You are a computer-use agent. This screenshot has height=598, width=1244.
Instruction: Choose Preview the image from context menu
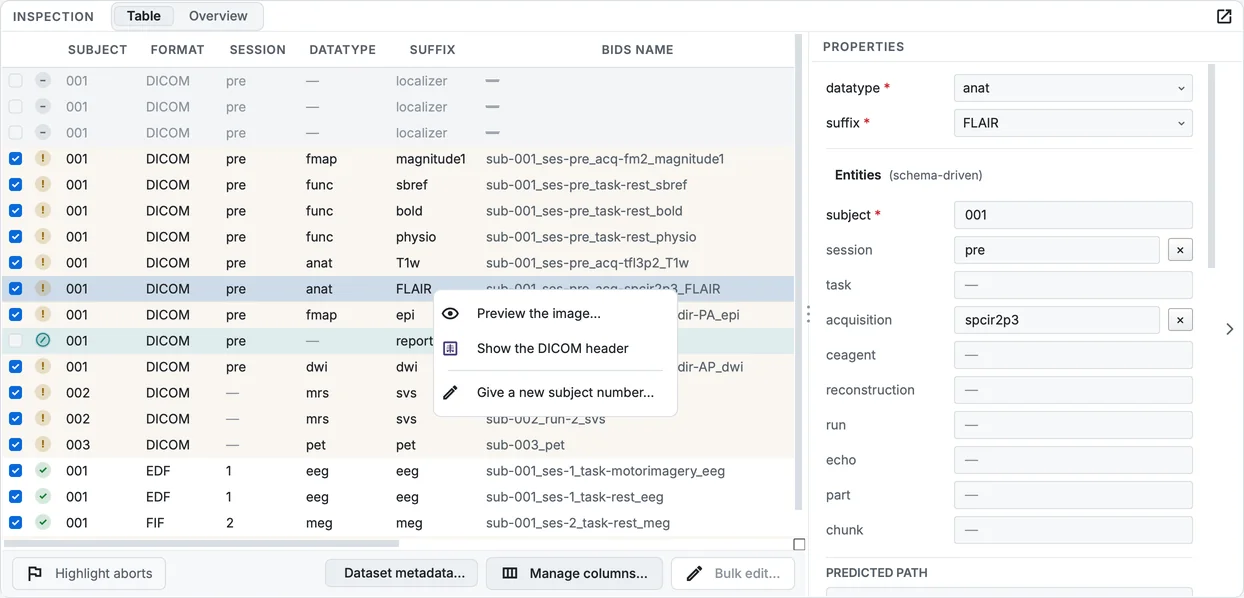point(555,313)
